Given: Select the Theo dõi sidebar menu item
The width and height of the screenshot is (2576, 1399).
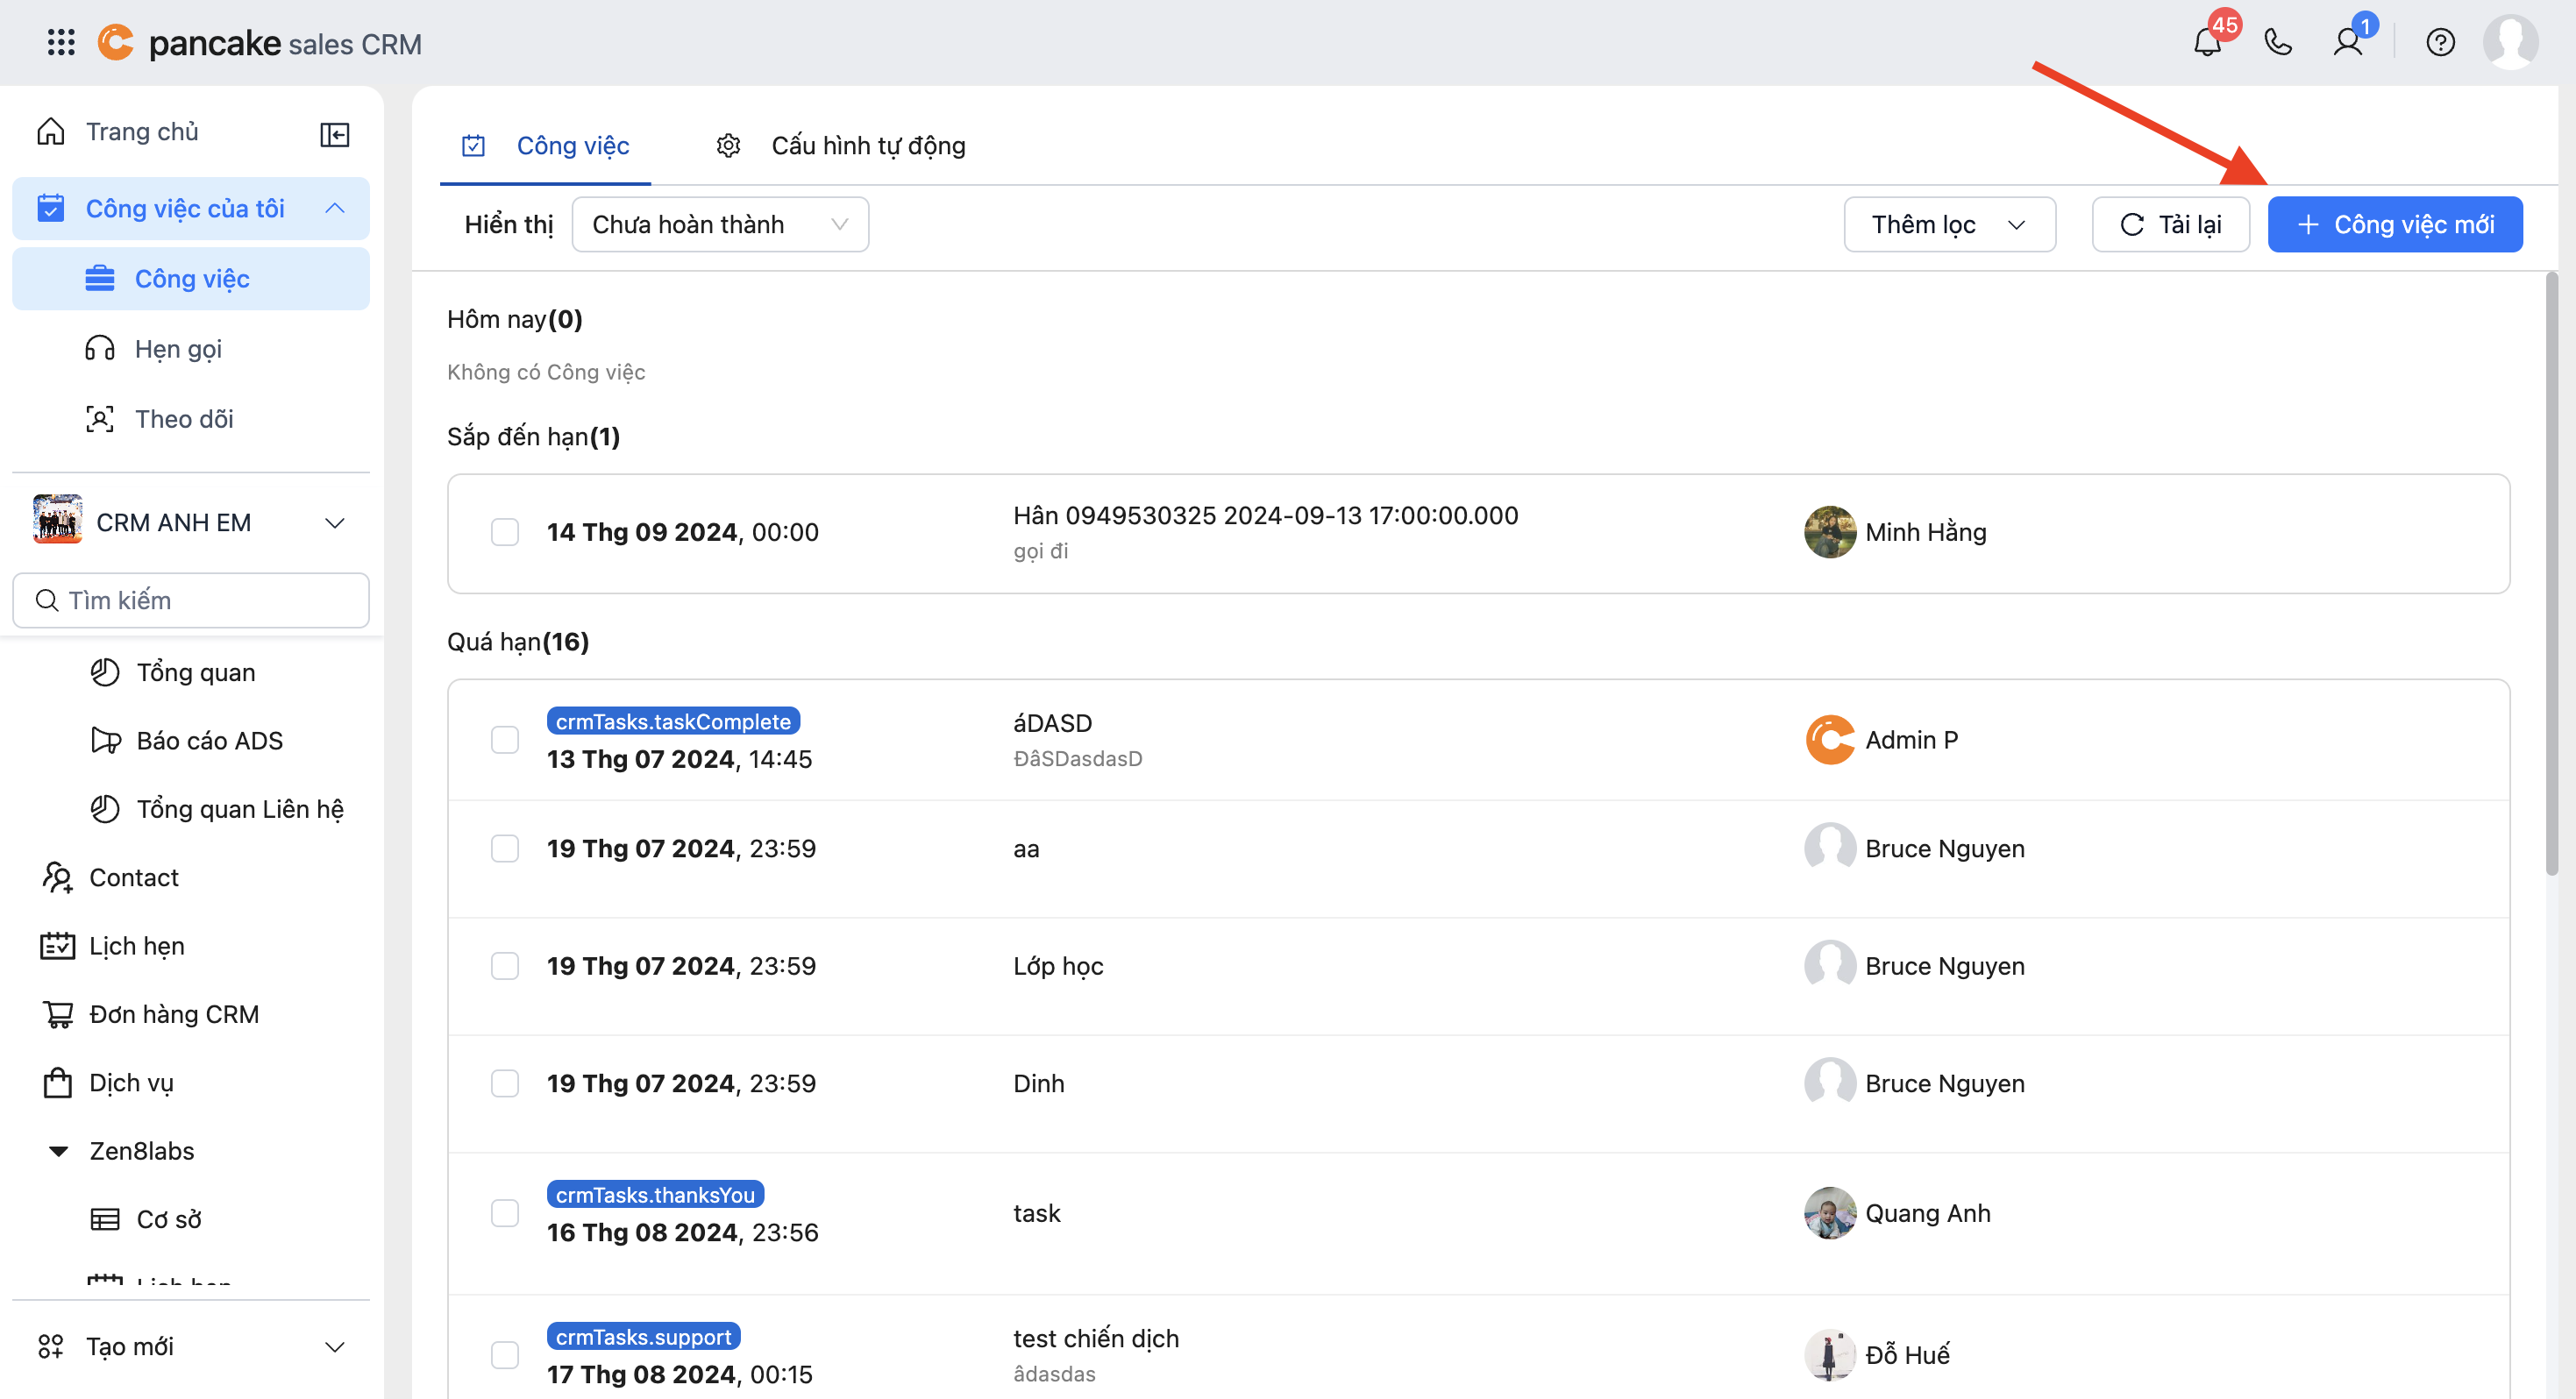Looking at the screenshot, I should point(184,419).
